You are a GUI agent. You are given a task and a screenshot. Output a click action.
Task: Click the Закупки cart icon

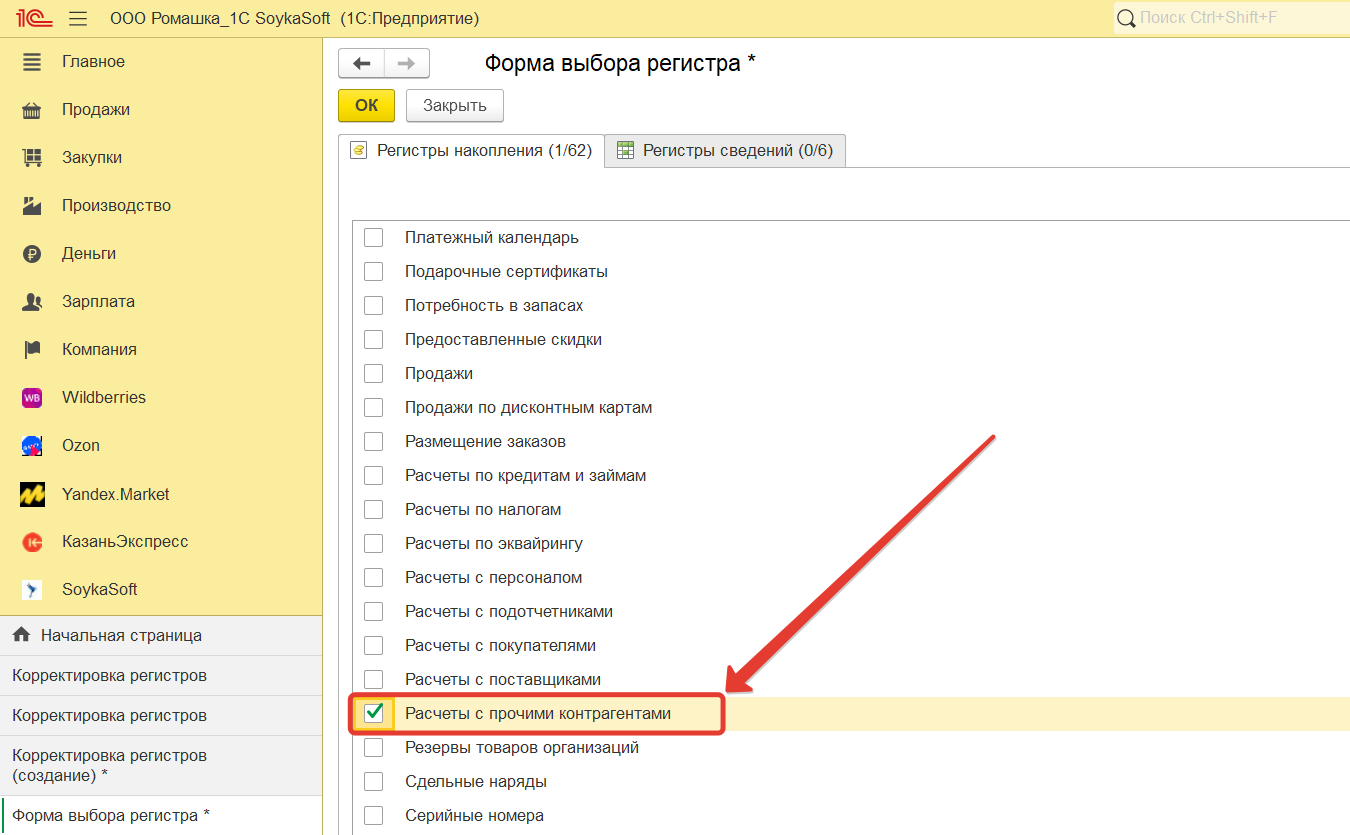(32, 158)
